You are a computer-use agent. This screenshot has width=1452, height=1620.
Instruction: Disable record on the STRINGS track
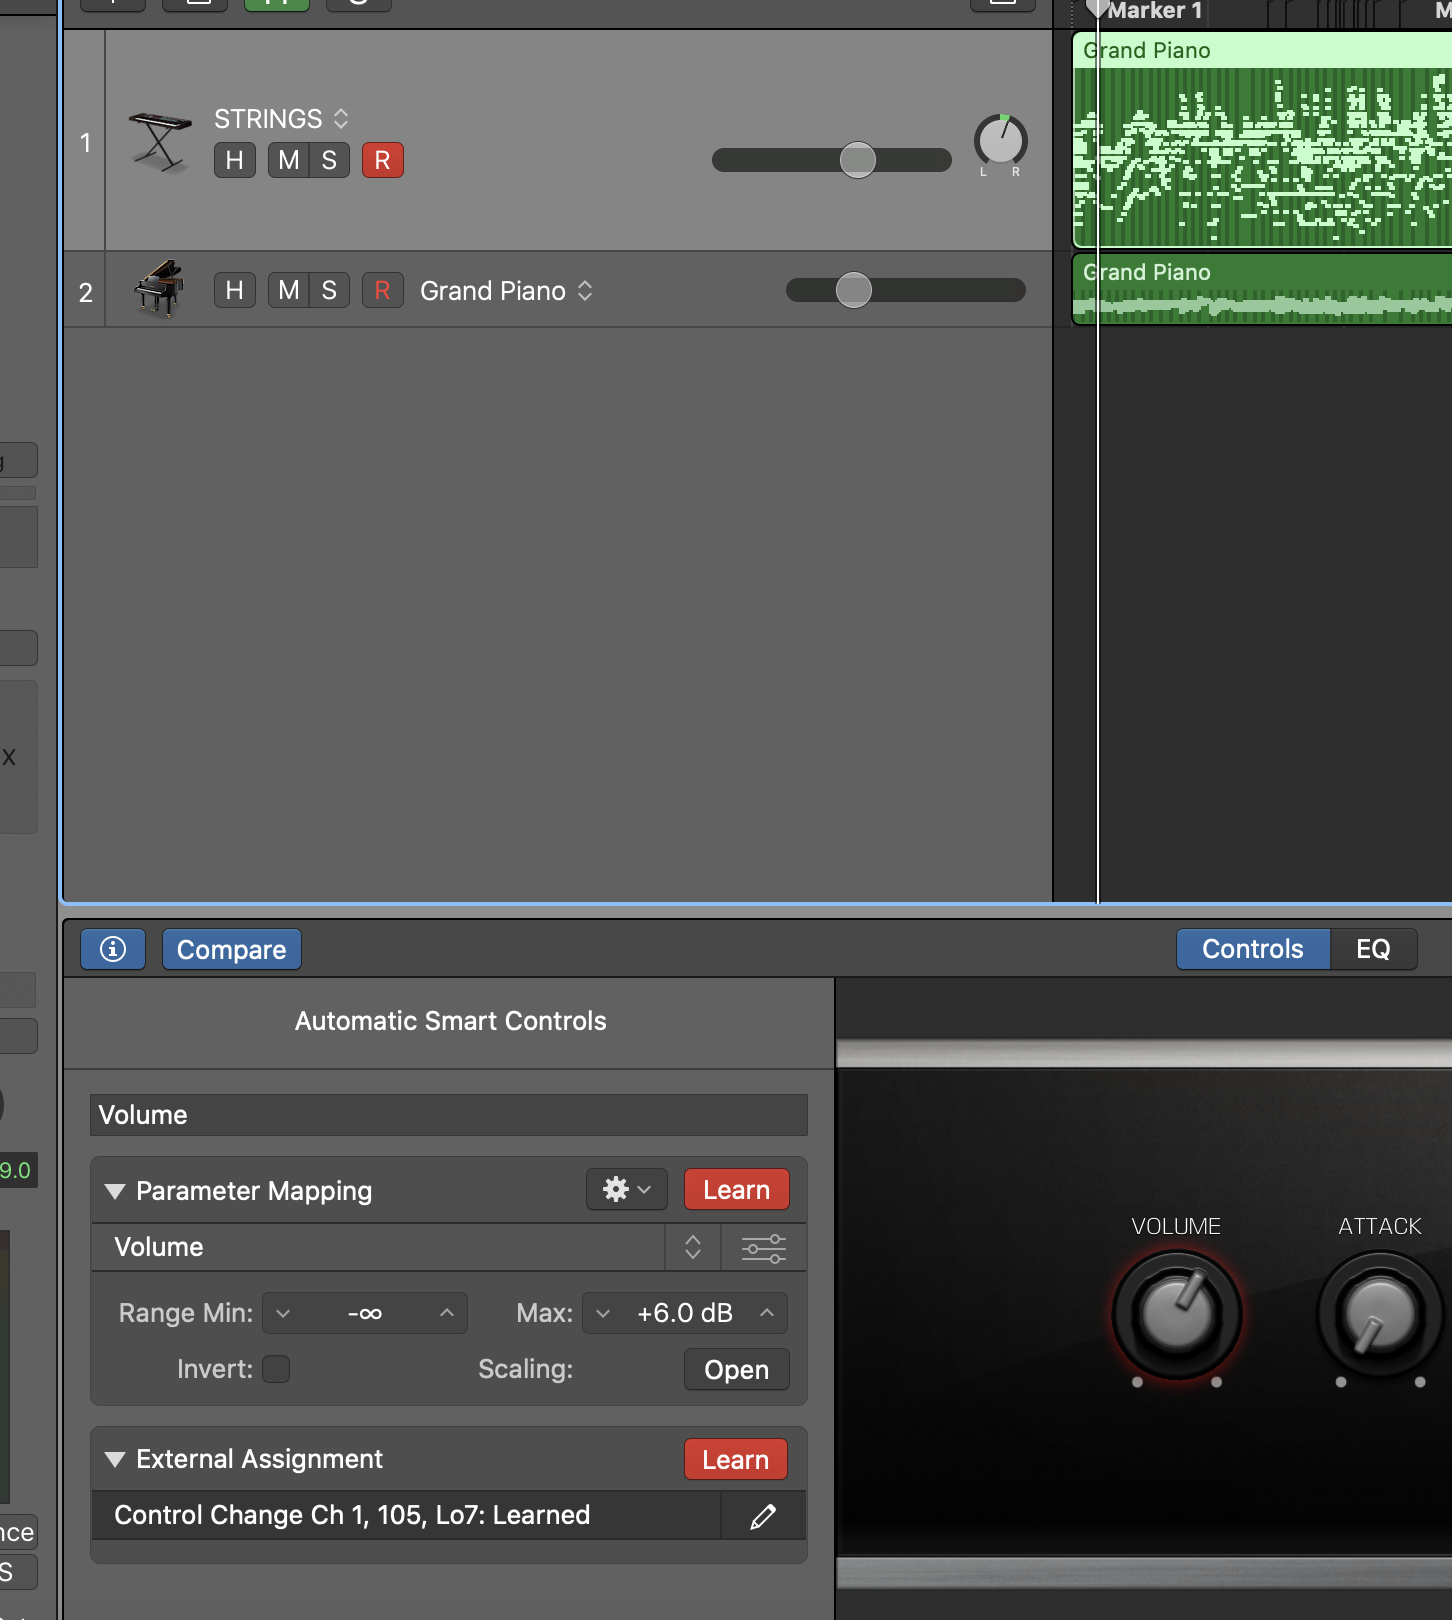(383, 160)
